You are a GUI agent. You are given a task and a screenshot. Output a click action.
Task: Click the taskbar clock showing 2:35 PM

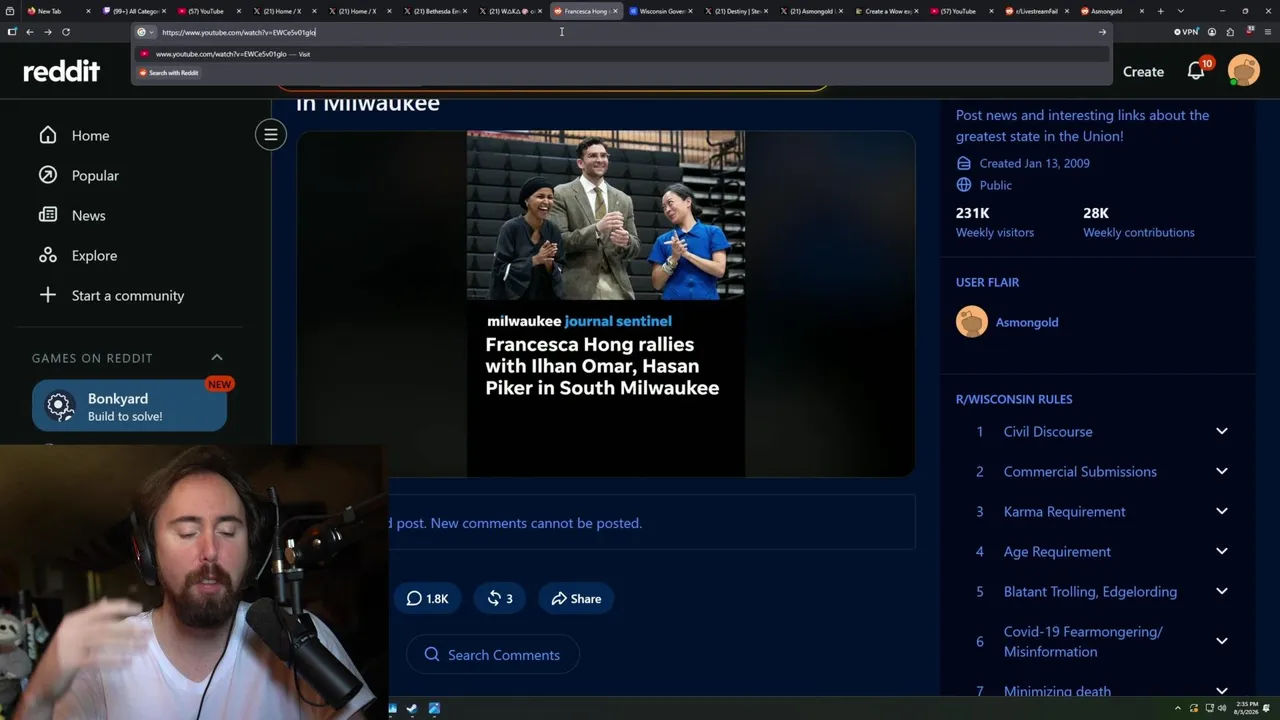pyautogui.click(x=1247, y=708)
